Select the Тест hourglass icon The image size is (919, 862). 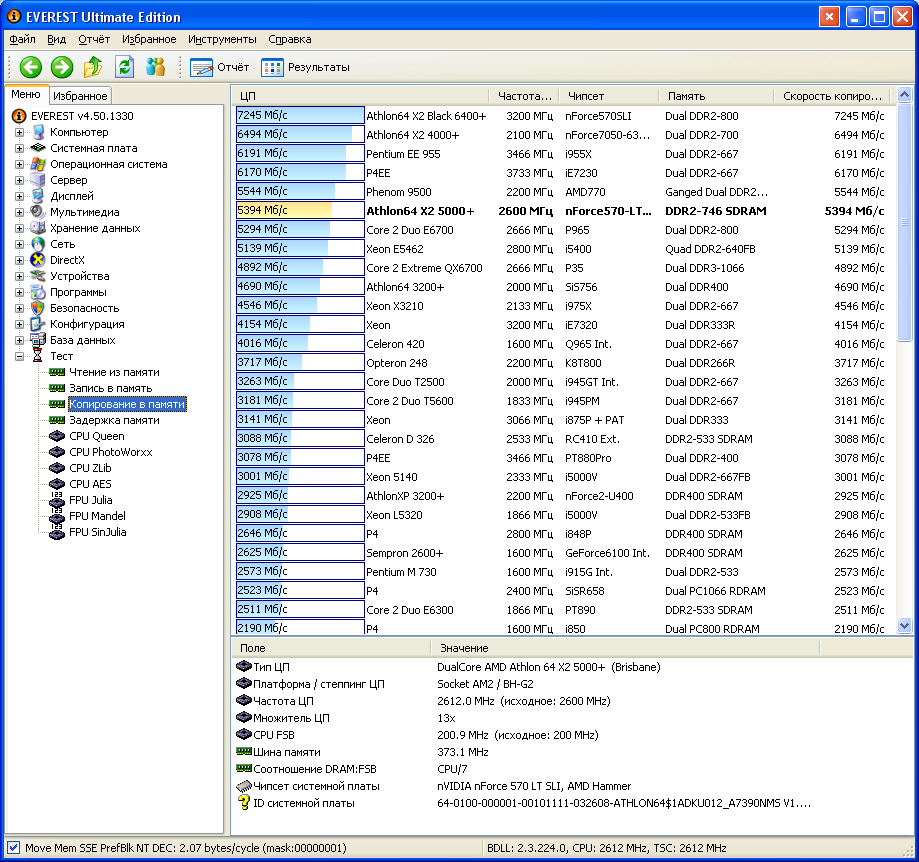(x=38, y=356)
